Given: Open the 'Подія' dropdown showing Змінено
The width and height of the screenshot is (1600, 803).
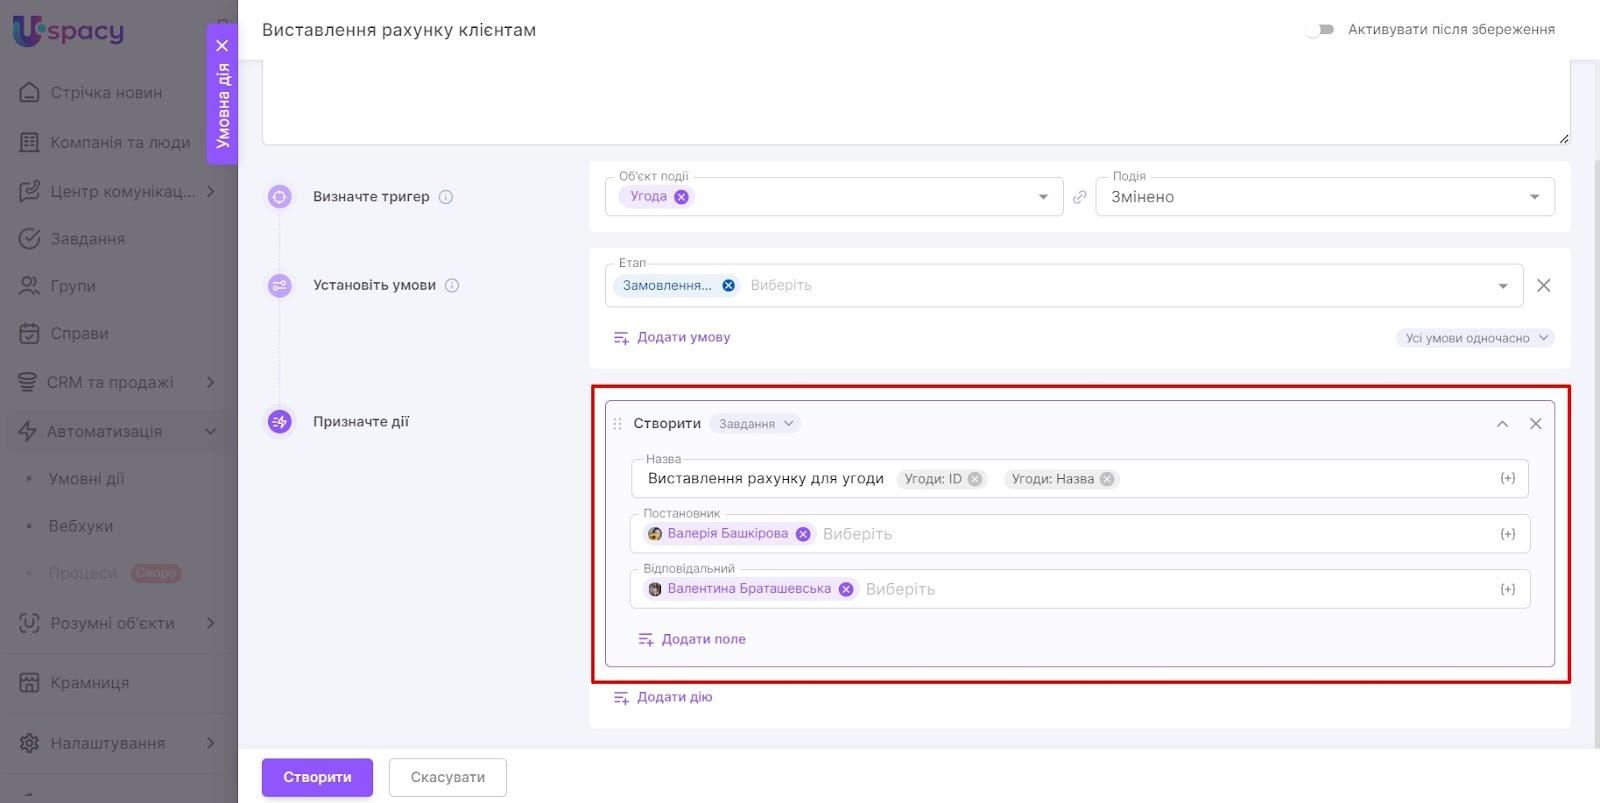Looking at the screenshot, I should click(1324, 197).
